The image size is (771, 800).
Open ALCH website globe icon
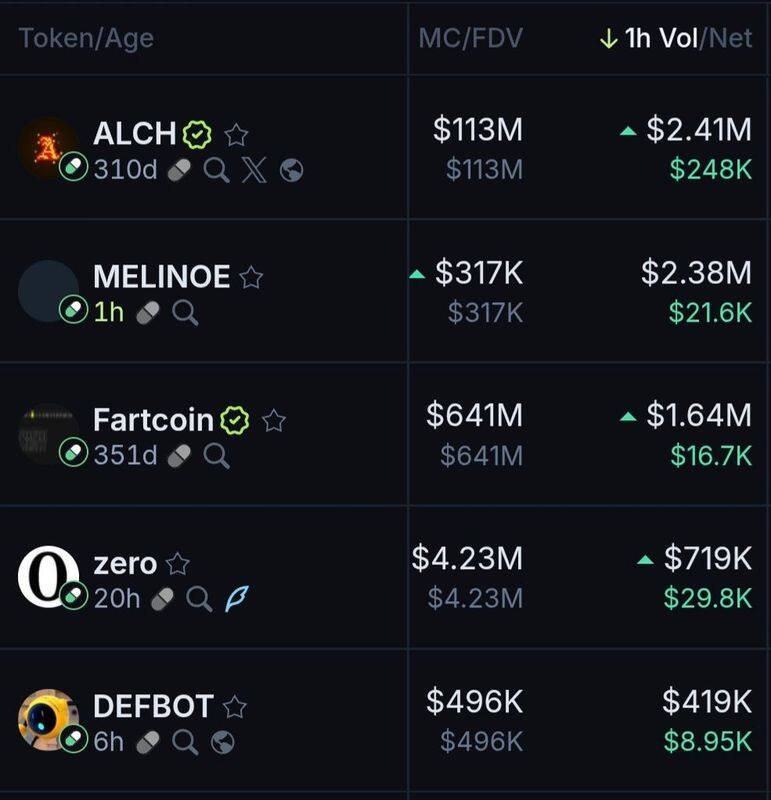click(292, 170)
